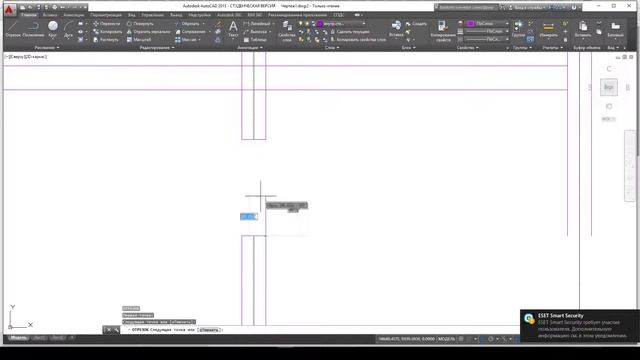The width and height of the screenshot is (640, 360).
Task: Click the Масштаб scale tool
Action: coord(139,40)
